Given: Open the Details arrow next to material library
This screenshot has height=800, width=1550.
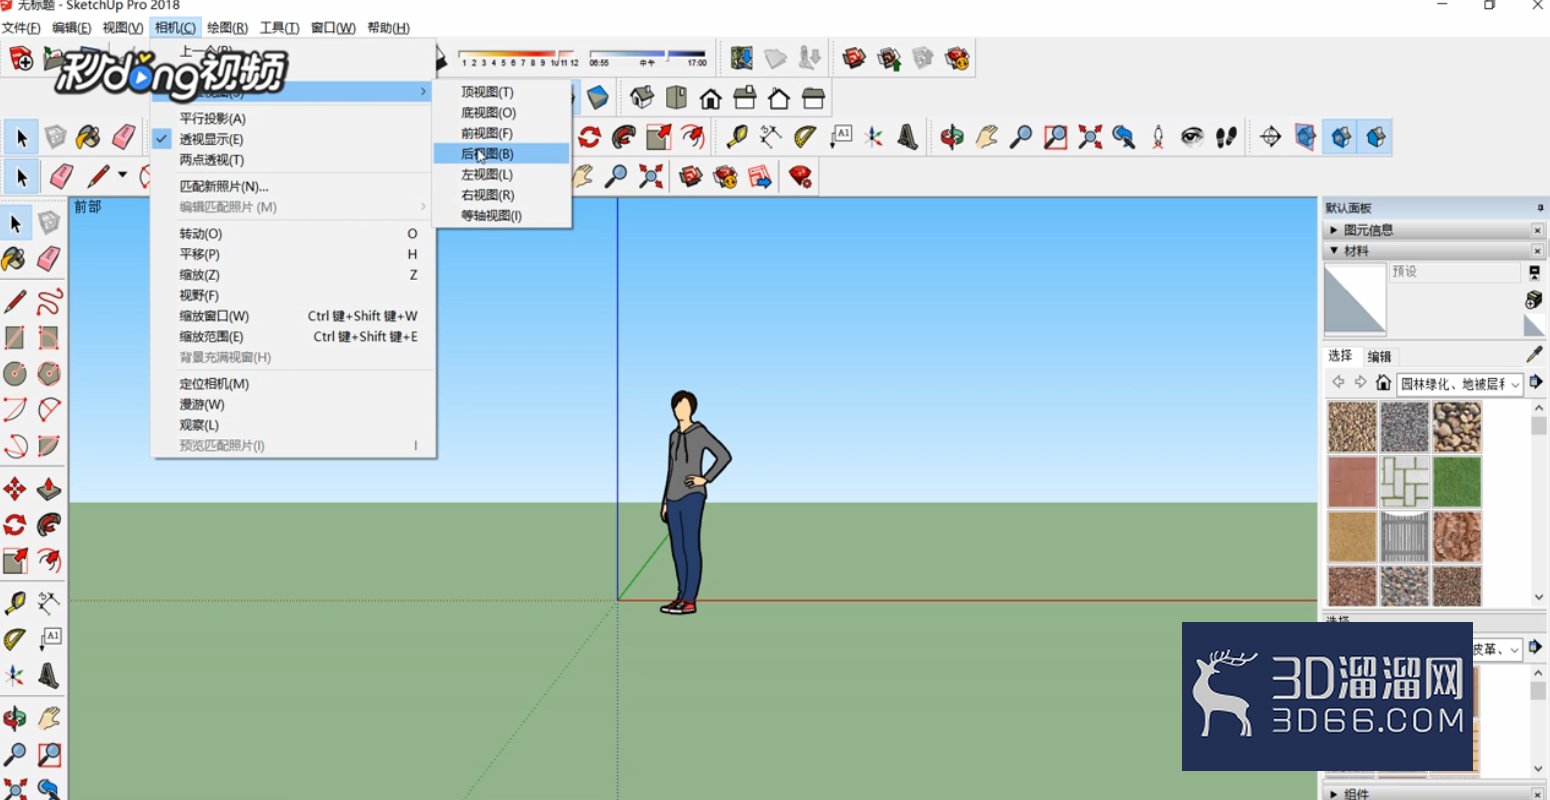Looking at the screenshot, I should coord(1535,383).
